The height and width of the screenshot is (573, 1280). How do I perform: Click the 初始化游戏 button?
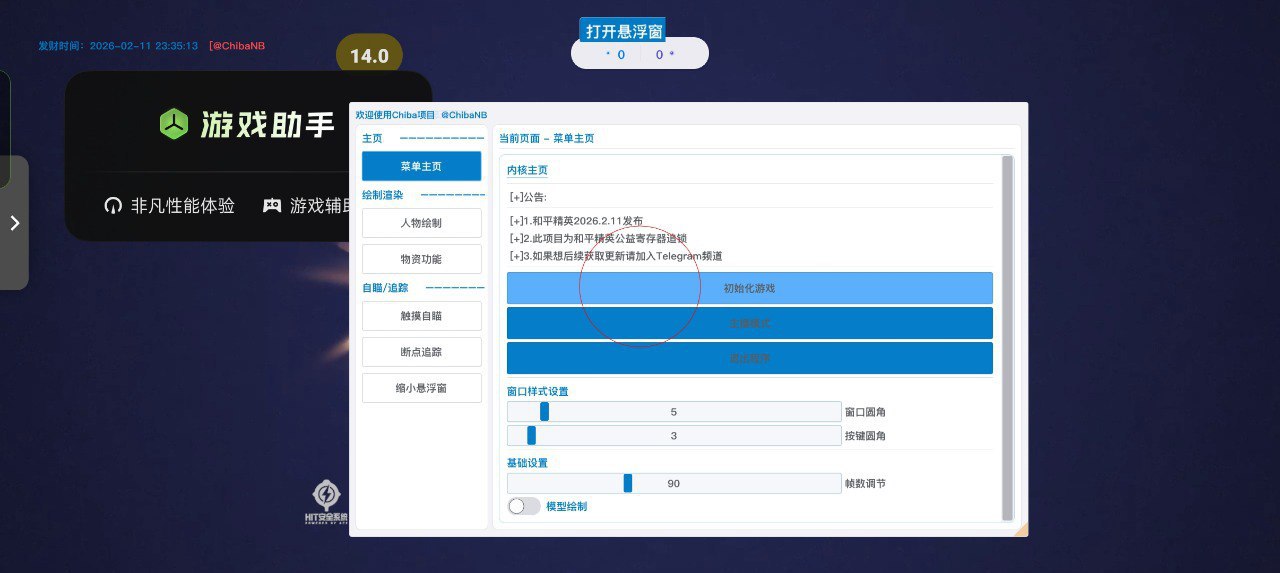tap(749, 288)
